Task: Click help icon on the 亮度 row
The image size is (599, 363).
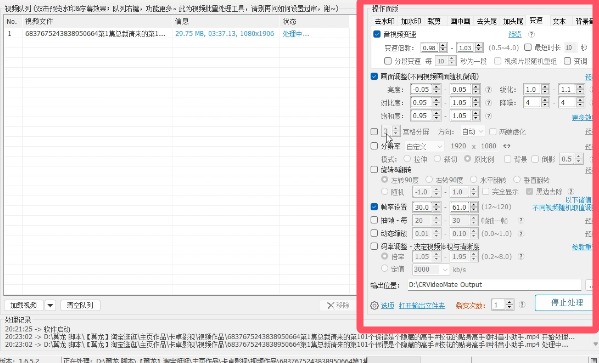Action: tap(488, 89)
